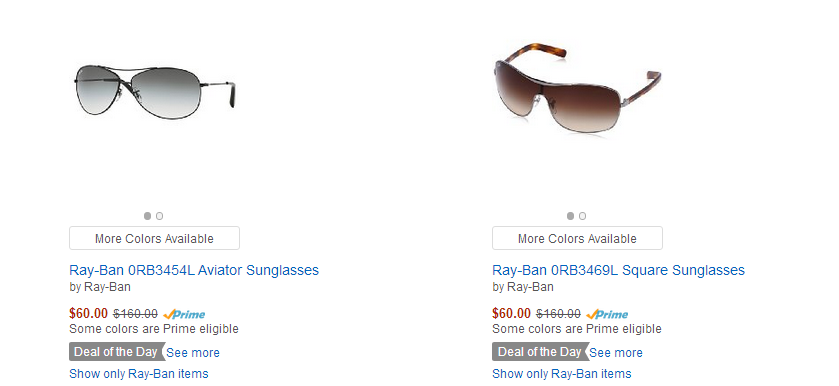839x386 pixels.
Task: Open the brown square sunglasses product image
Action: pyautogui.click(x=576, y=88)
